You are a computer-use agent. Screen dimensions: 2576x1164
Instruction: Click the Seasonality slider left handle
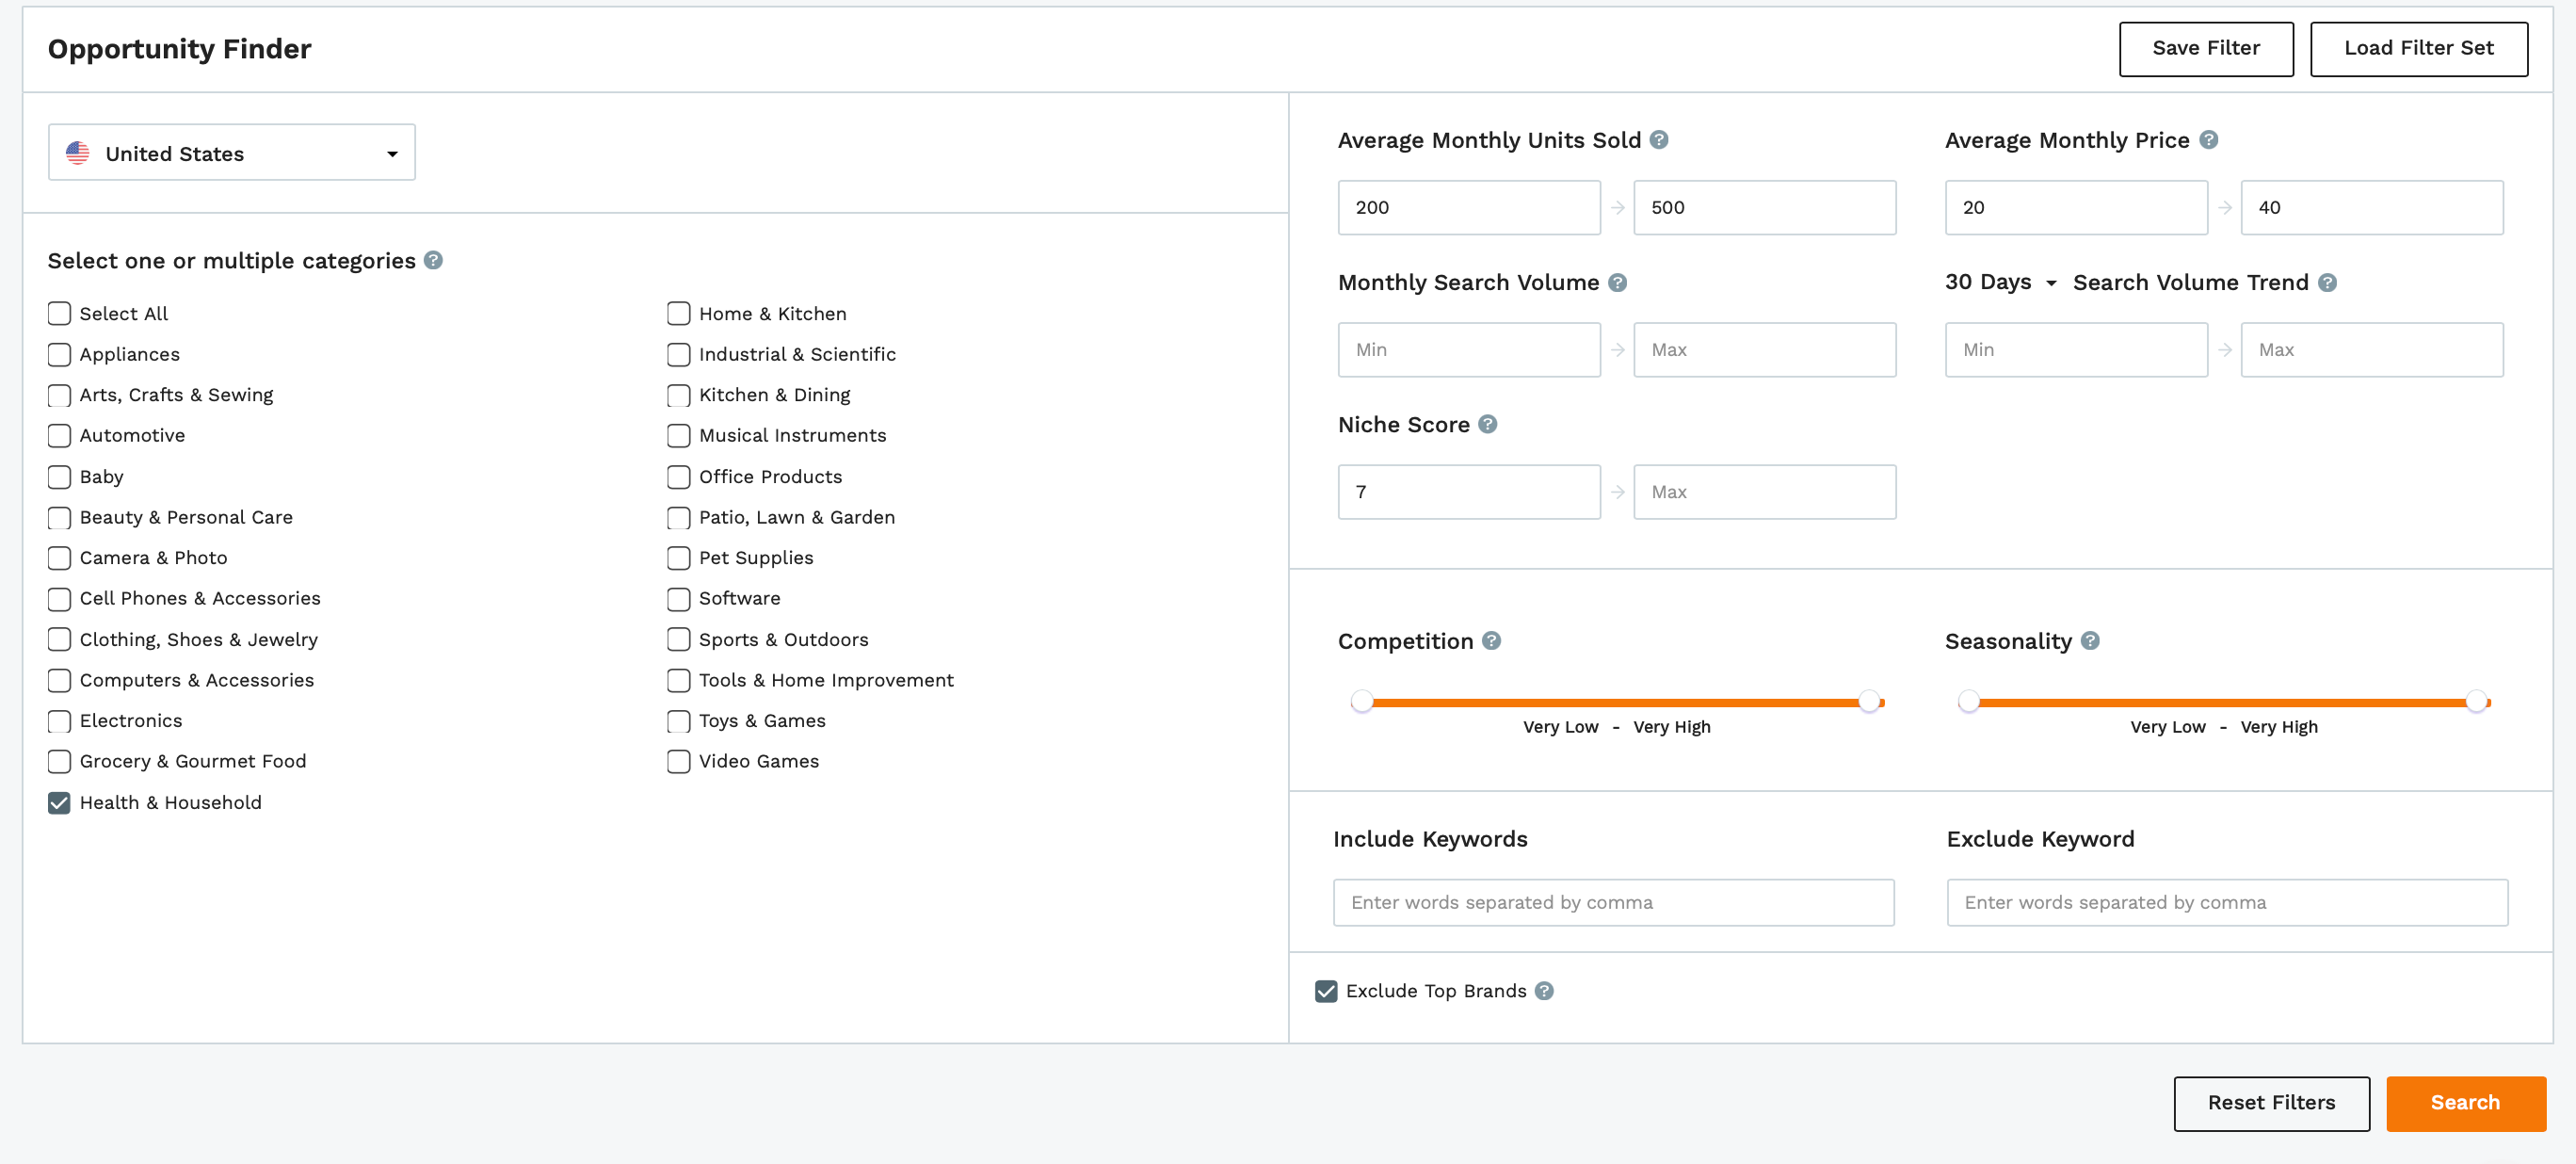[x=1969, y=702]
